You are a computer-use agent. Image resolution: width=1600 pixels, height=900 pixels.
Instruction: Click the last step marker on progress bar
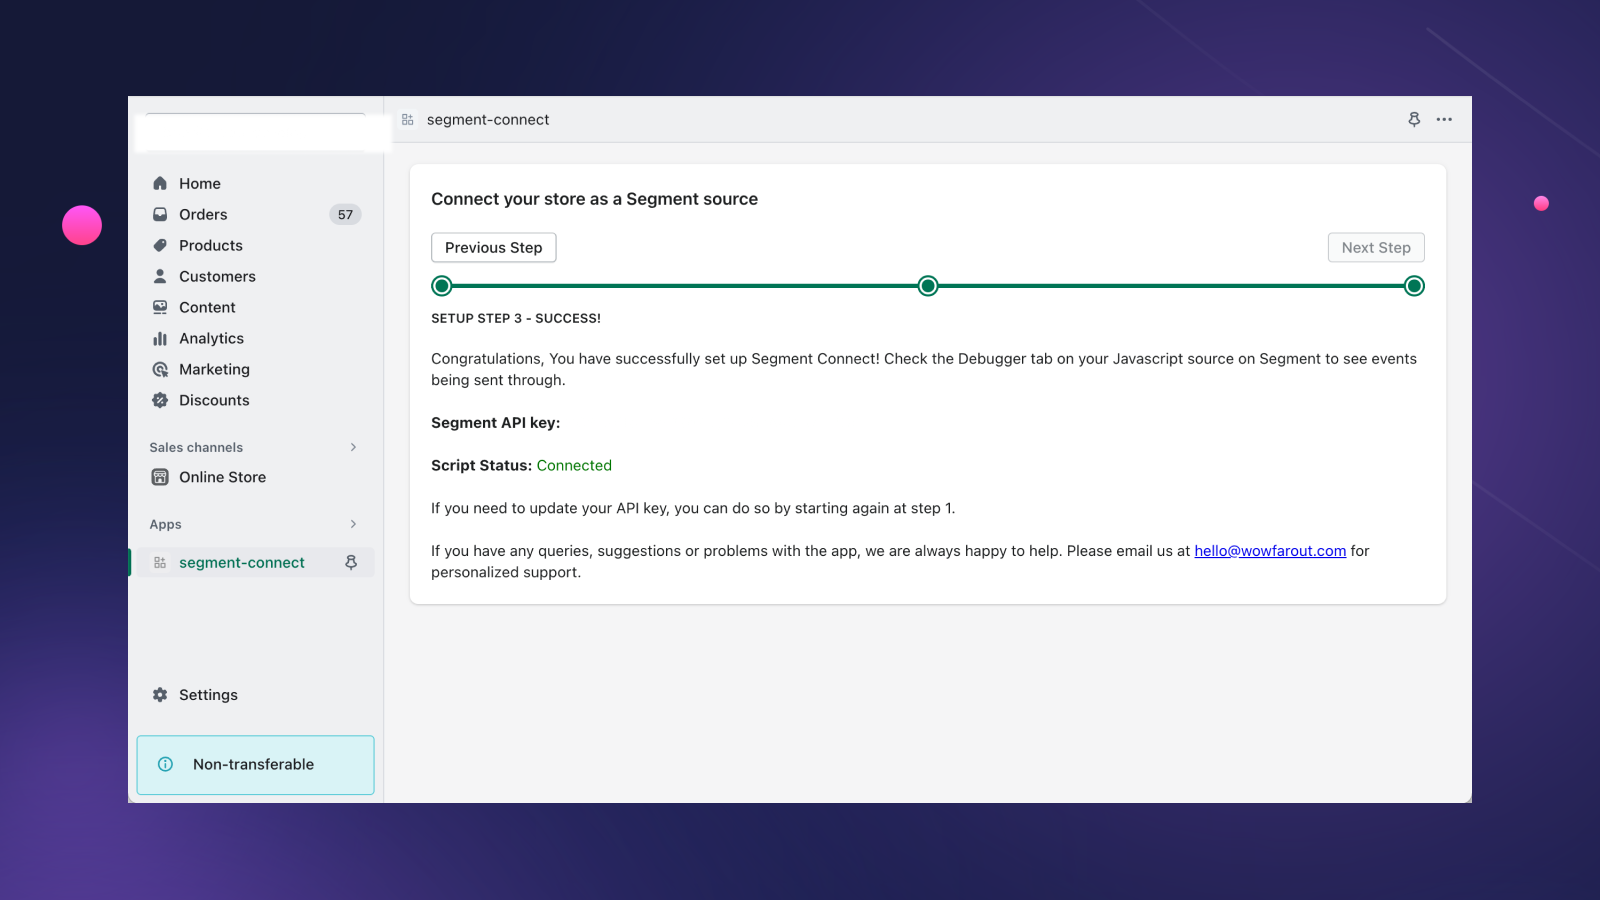click(x=1414, y=286)
